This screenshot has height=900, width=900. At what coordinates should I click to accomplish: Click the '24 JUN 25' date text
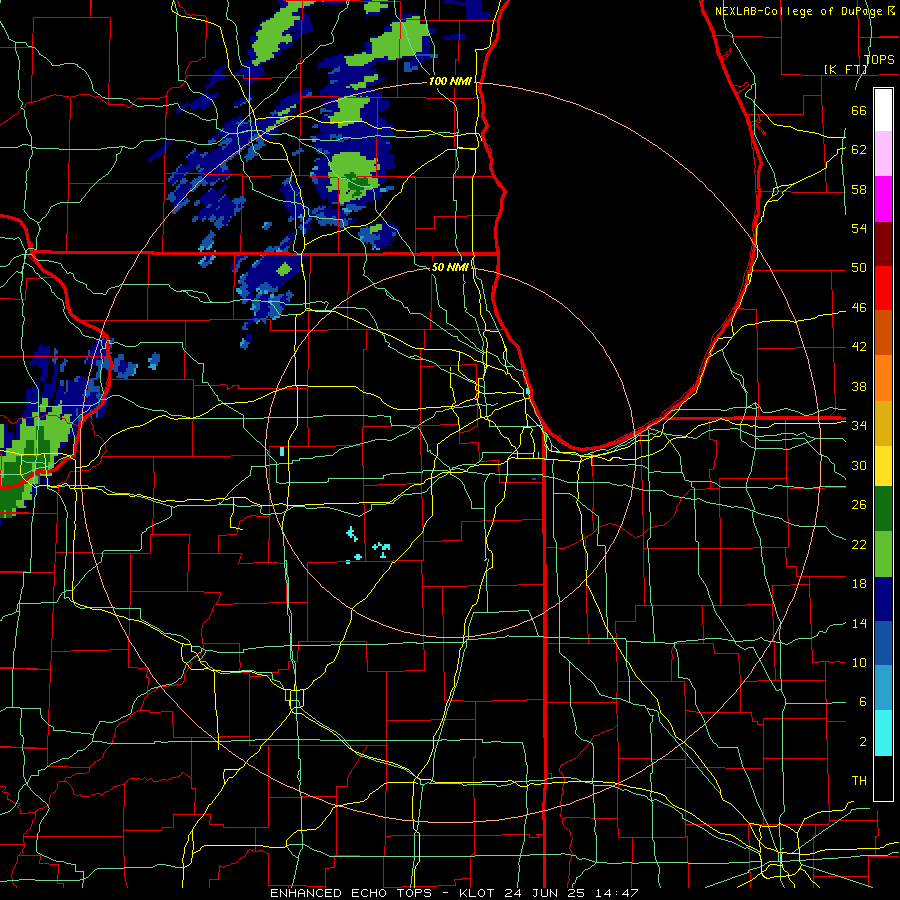click(547, 893)
